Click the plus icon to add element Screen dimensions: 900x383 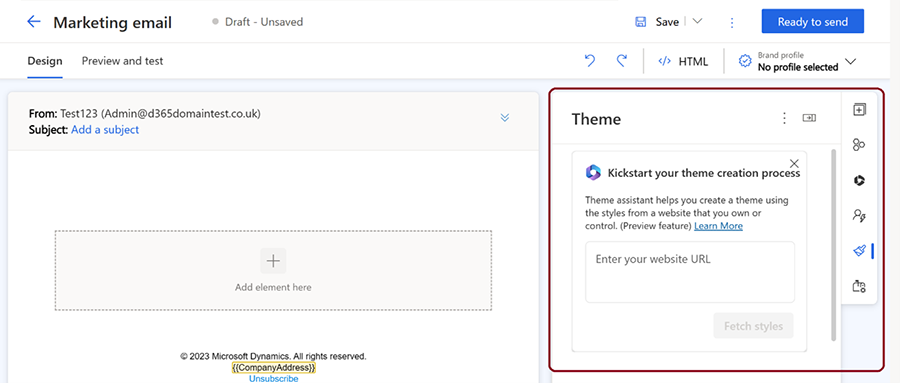coord(273,261)
